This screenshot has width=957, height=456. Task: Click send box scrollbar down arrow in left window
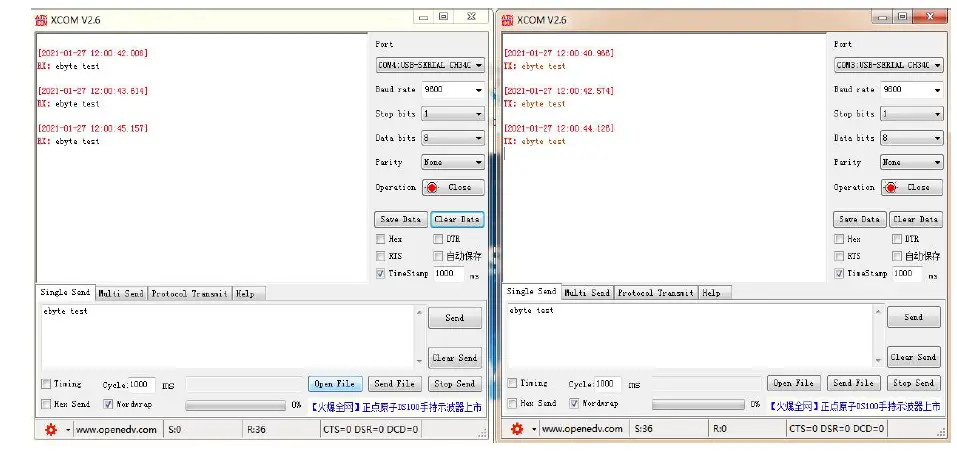[419, 361]
